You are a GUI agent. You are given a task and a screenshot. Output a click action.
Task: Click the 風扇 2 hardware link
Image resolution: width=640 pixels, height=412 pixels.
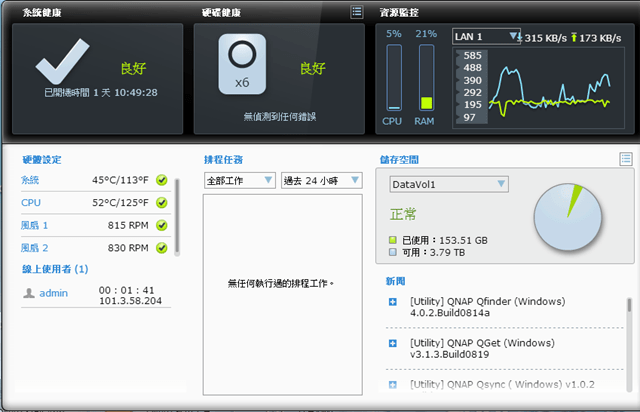[x=35, y=248]
